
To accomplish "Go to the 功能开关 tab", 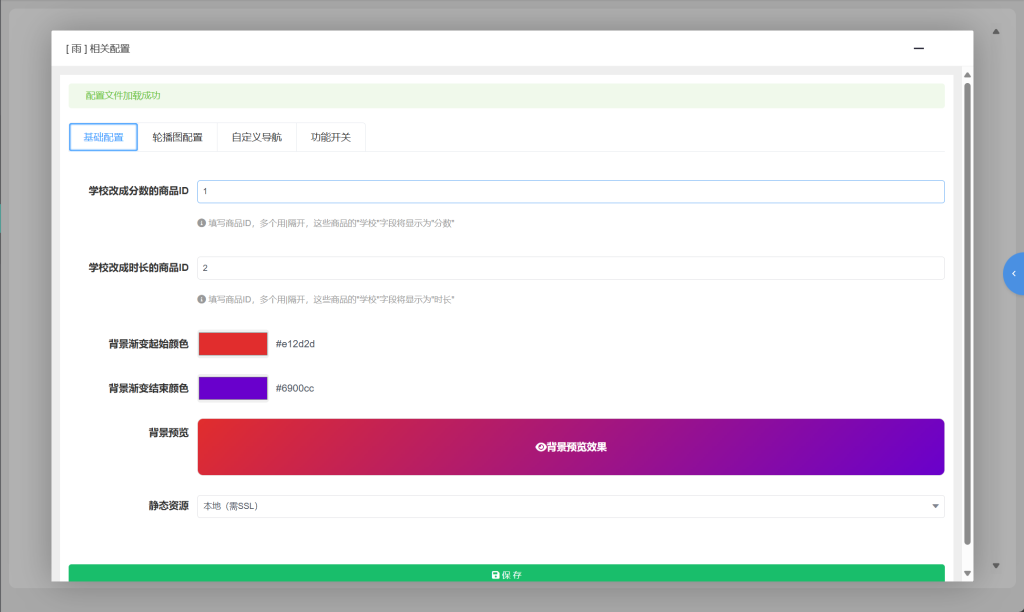I will (330, 137).
